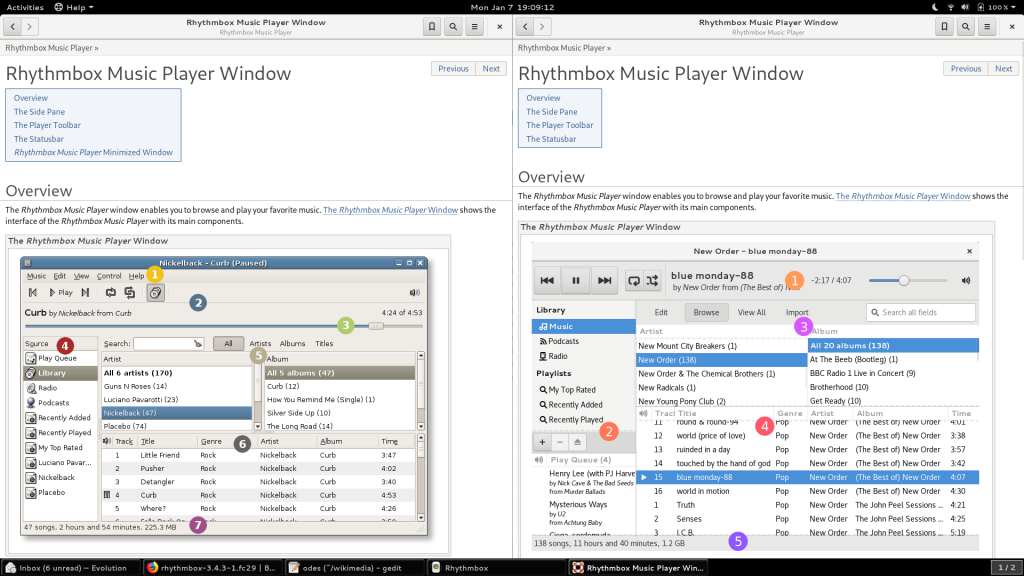This screenshot has height=576, width=1024.
Task: Click the New Order blue monday screenshot image
Action: point(756,396)
